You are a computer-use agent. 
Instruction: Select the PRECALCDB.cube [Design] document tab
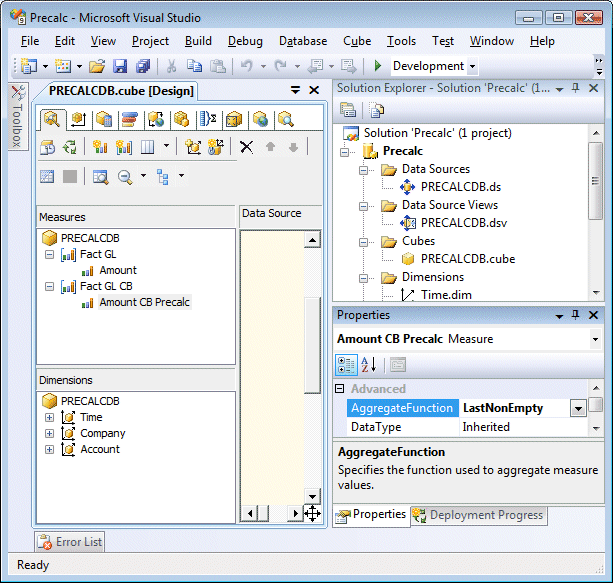click(x=121, y=91)
